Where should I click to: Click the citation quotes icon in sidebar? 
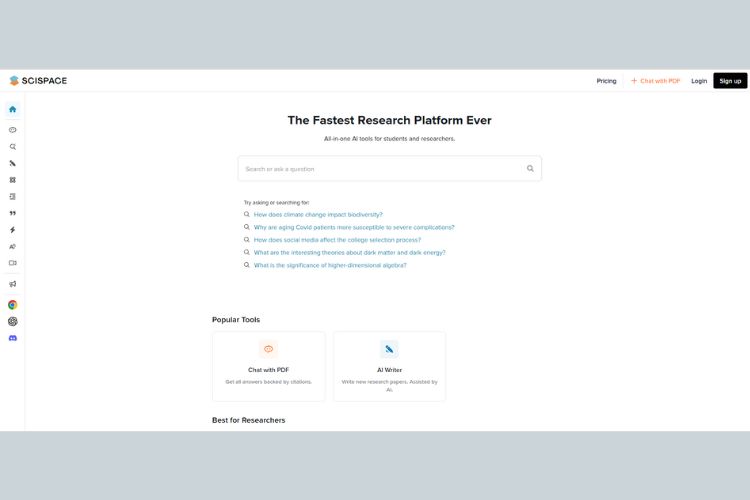[12, 213]
